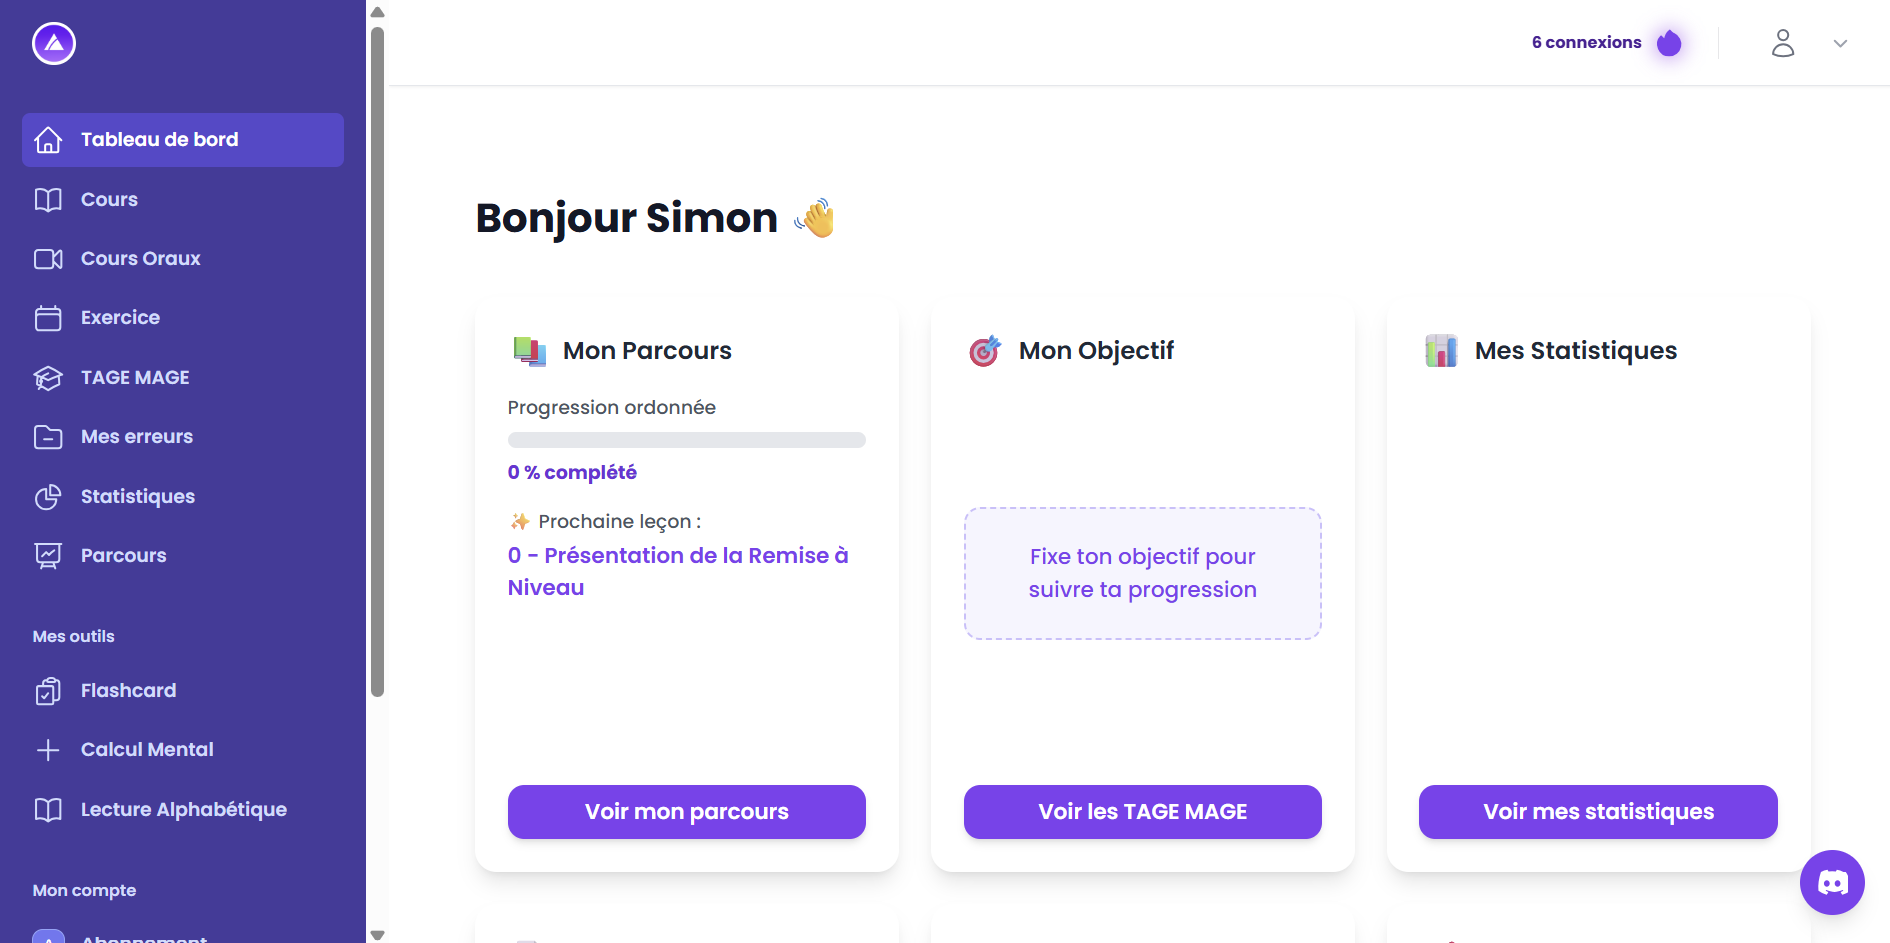
Task: Open Lecture Alphabétique tool
Action: tap(184, 810)
